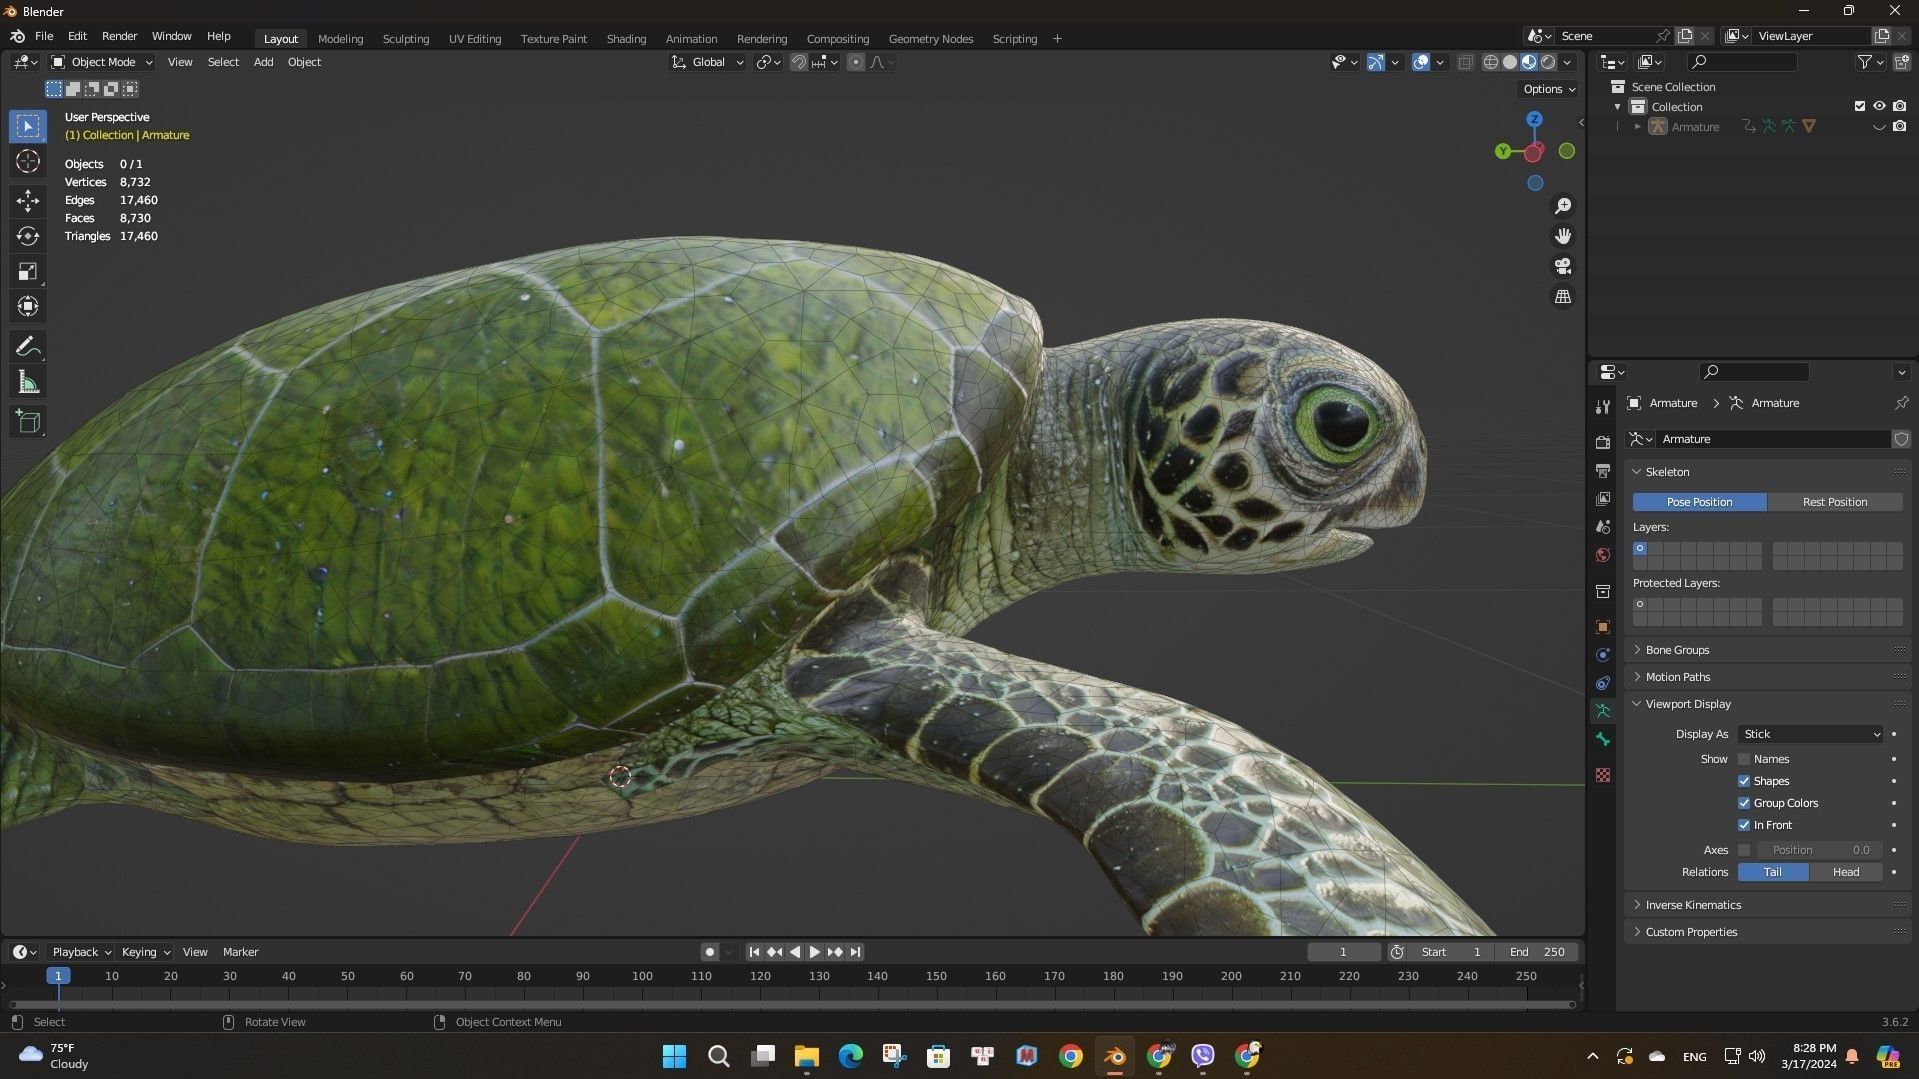Click the timeline Start frame field
The width and height of the screenshot is (1919, 1079).
[x=1450, y=952]
